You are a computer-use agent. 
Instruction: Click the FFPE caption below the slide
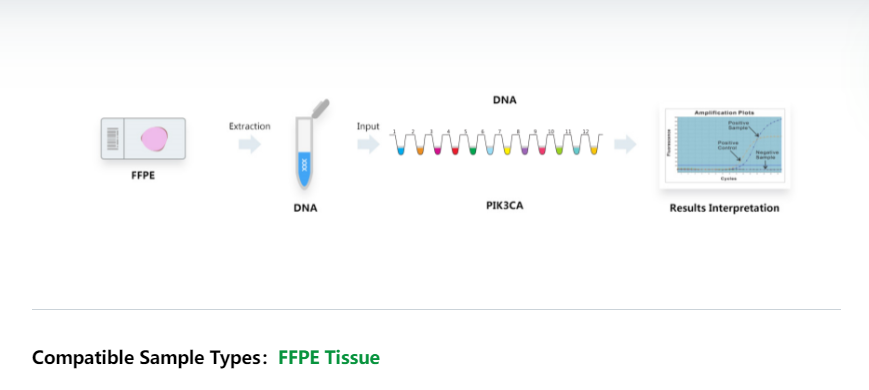click(x=143, y=176)
